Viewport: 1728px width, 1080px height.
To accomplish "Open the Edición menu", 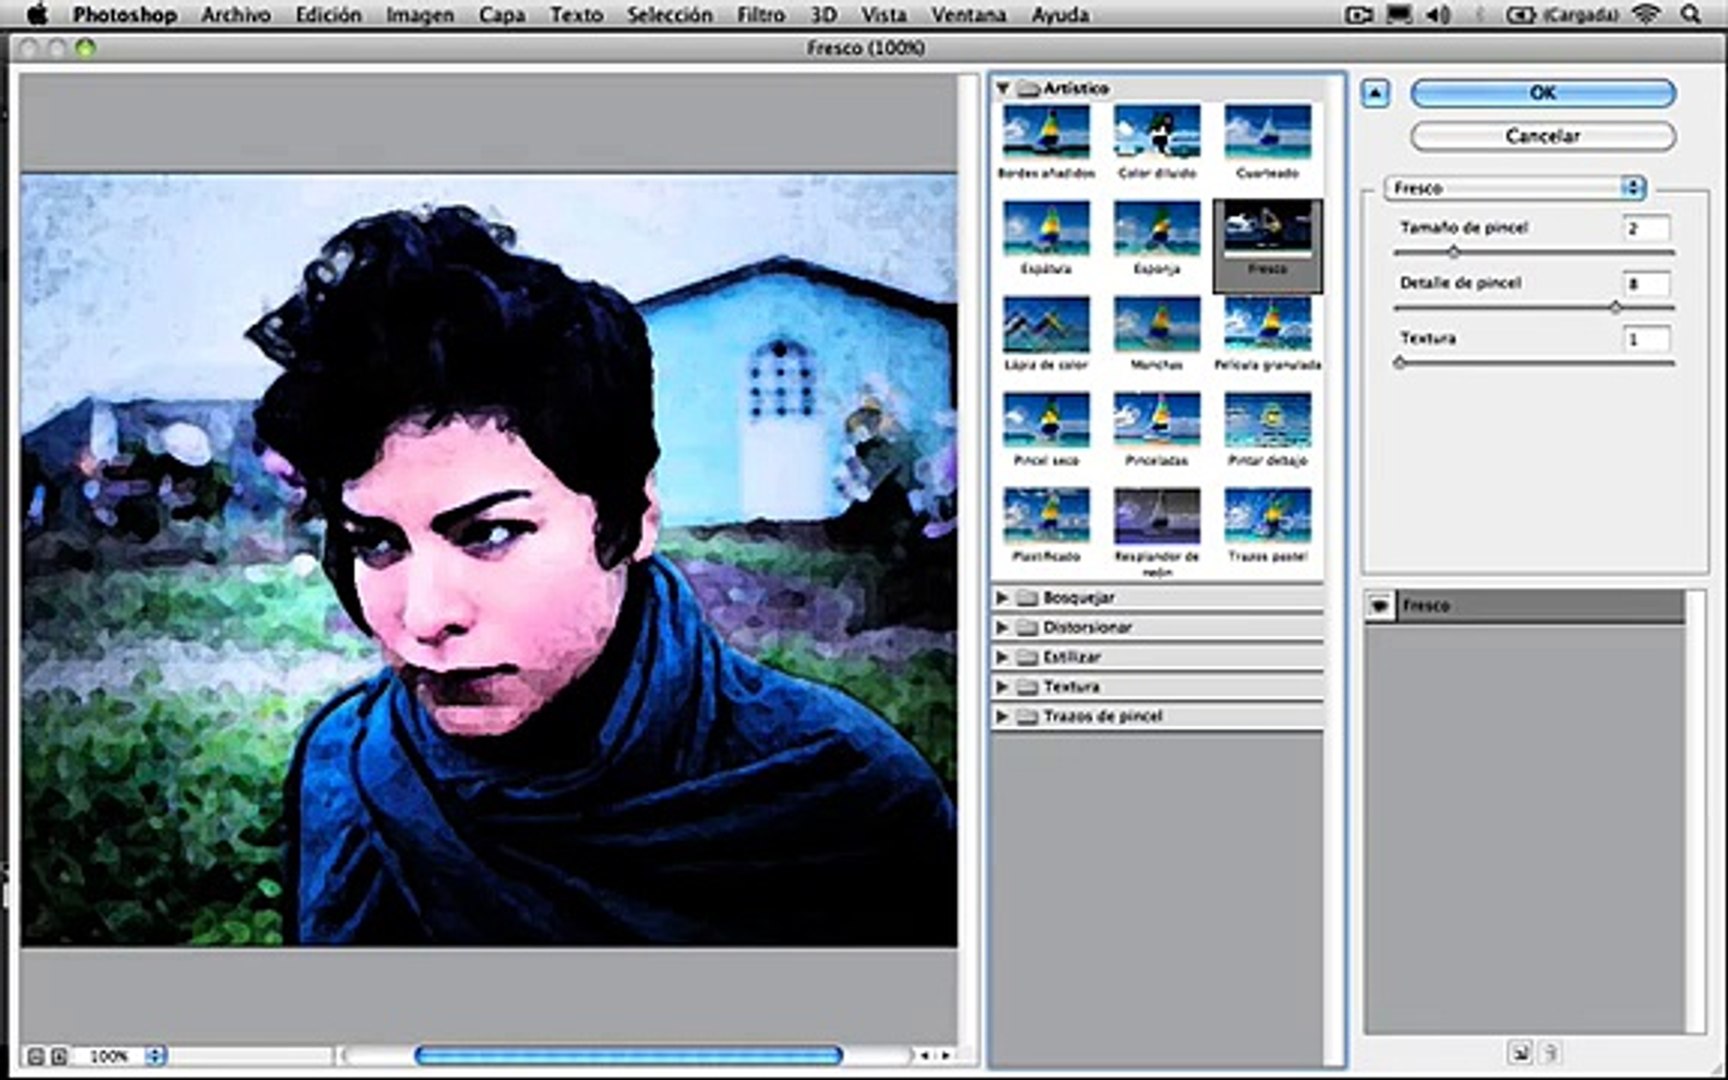I will pyautogui.click(x=328, y=15).
